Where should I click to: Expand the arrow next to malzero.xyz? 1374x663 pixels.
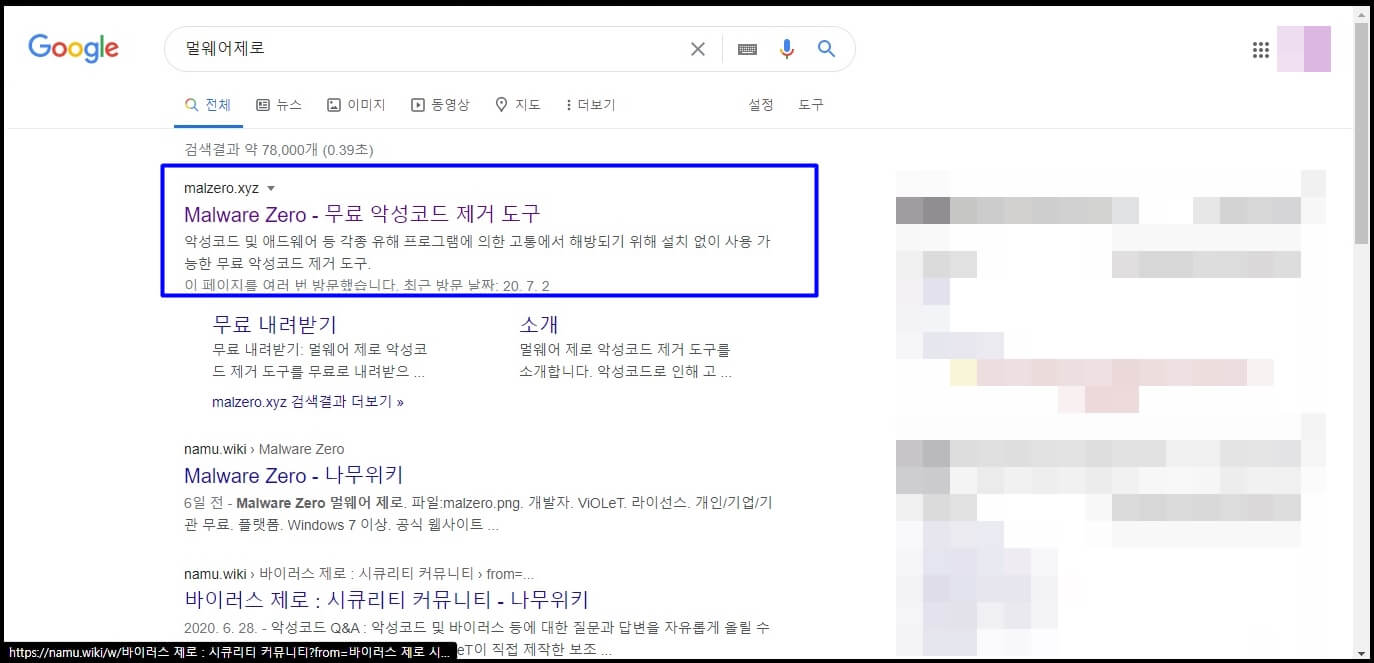tap(271, 188)
